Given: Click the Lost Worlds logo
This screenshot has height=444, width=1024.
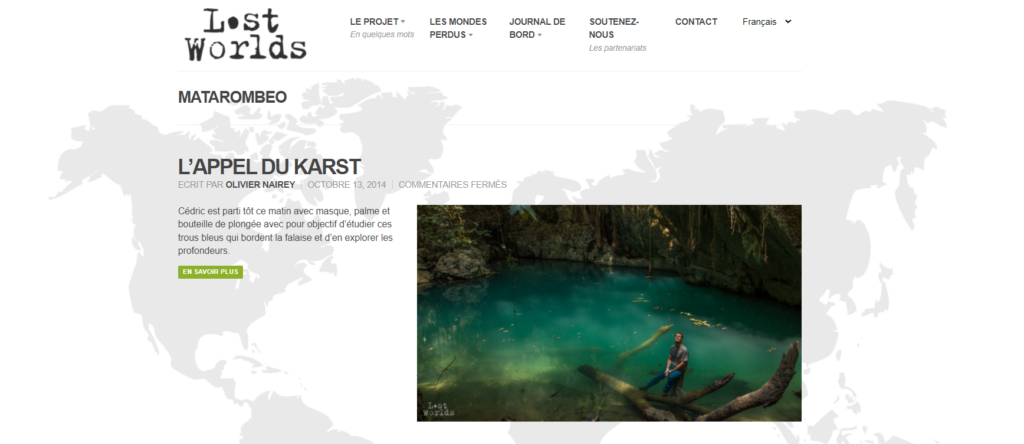Looking at the screenshot, I should click(246, 35).
